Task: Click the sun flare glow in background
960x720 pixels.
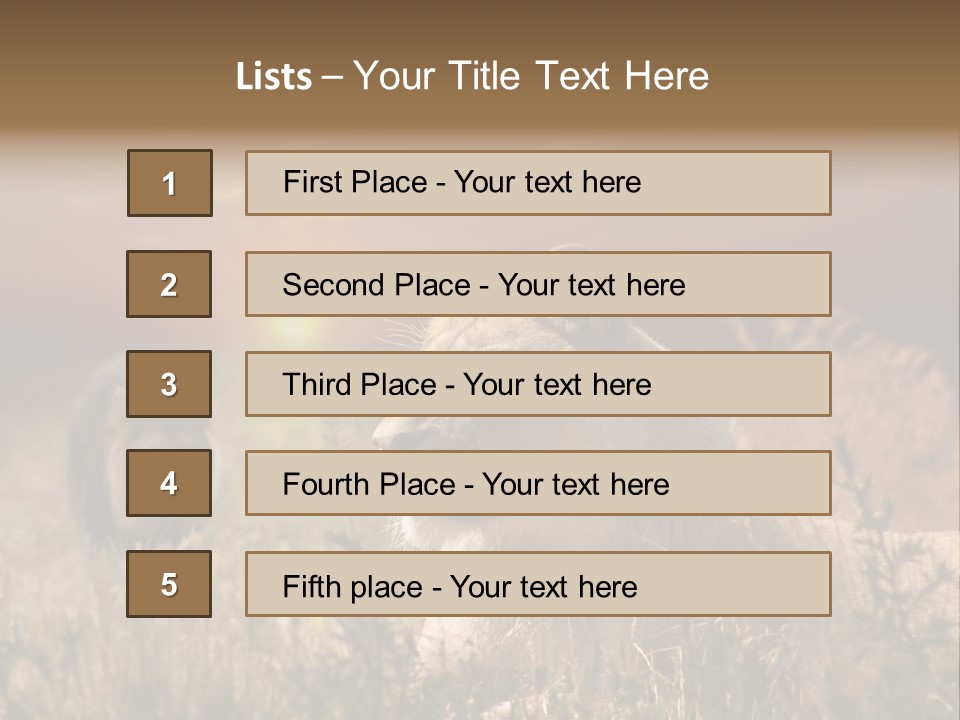Action: 292,331
